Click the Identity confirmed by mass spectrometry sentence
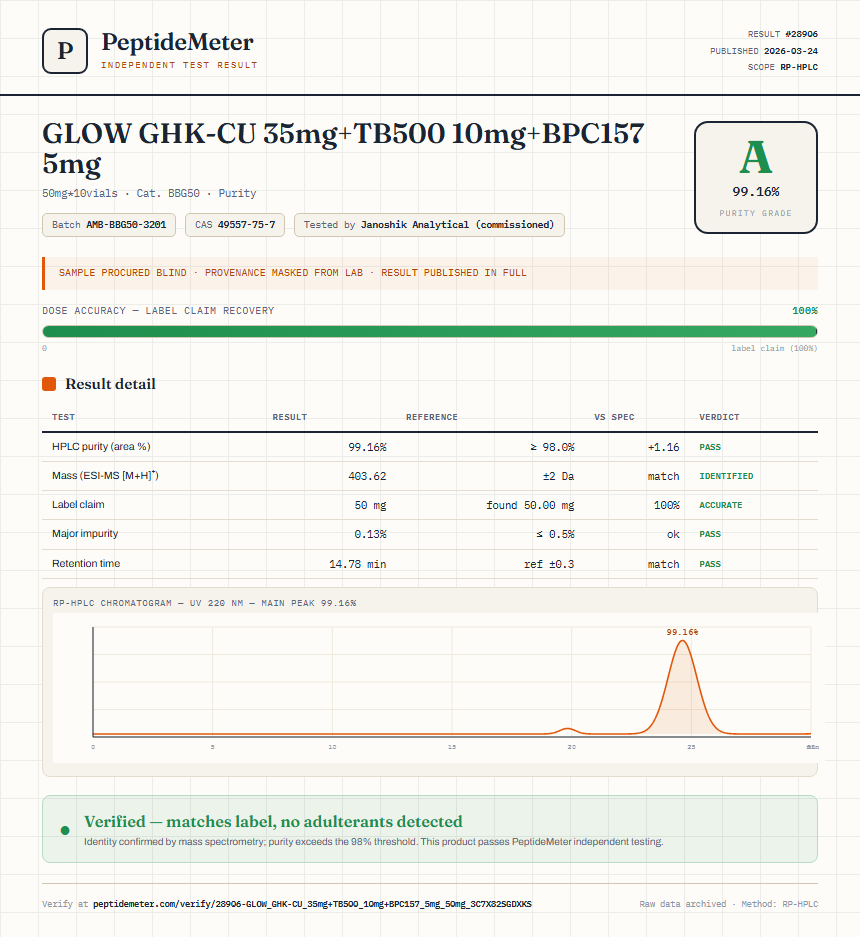Image resolution: width=860 pixels, height=937 pixels. click(374, 841)
